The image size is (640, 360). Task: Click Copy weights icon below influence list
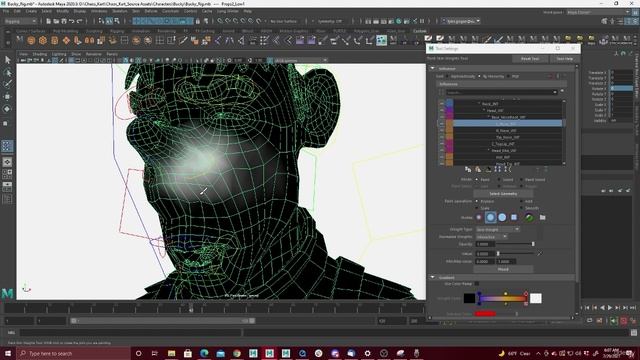pyautogui.click(x=468, y=169)
